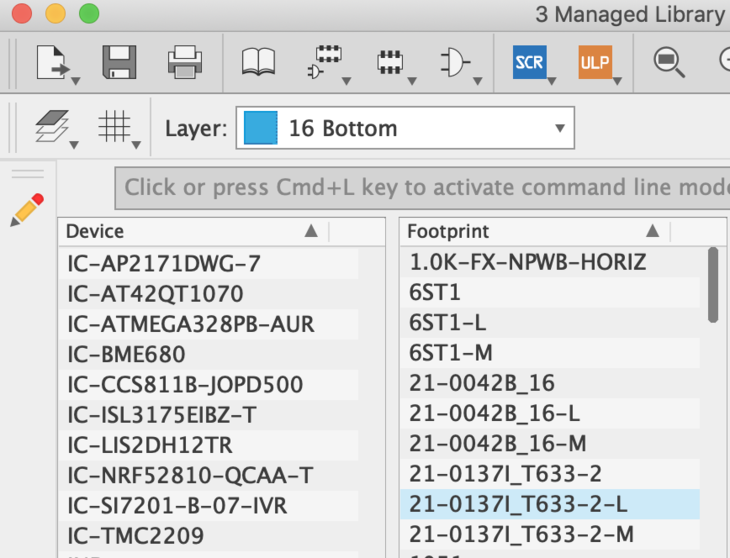
Task: Activate the command line input field
Action: coord(422,188)
